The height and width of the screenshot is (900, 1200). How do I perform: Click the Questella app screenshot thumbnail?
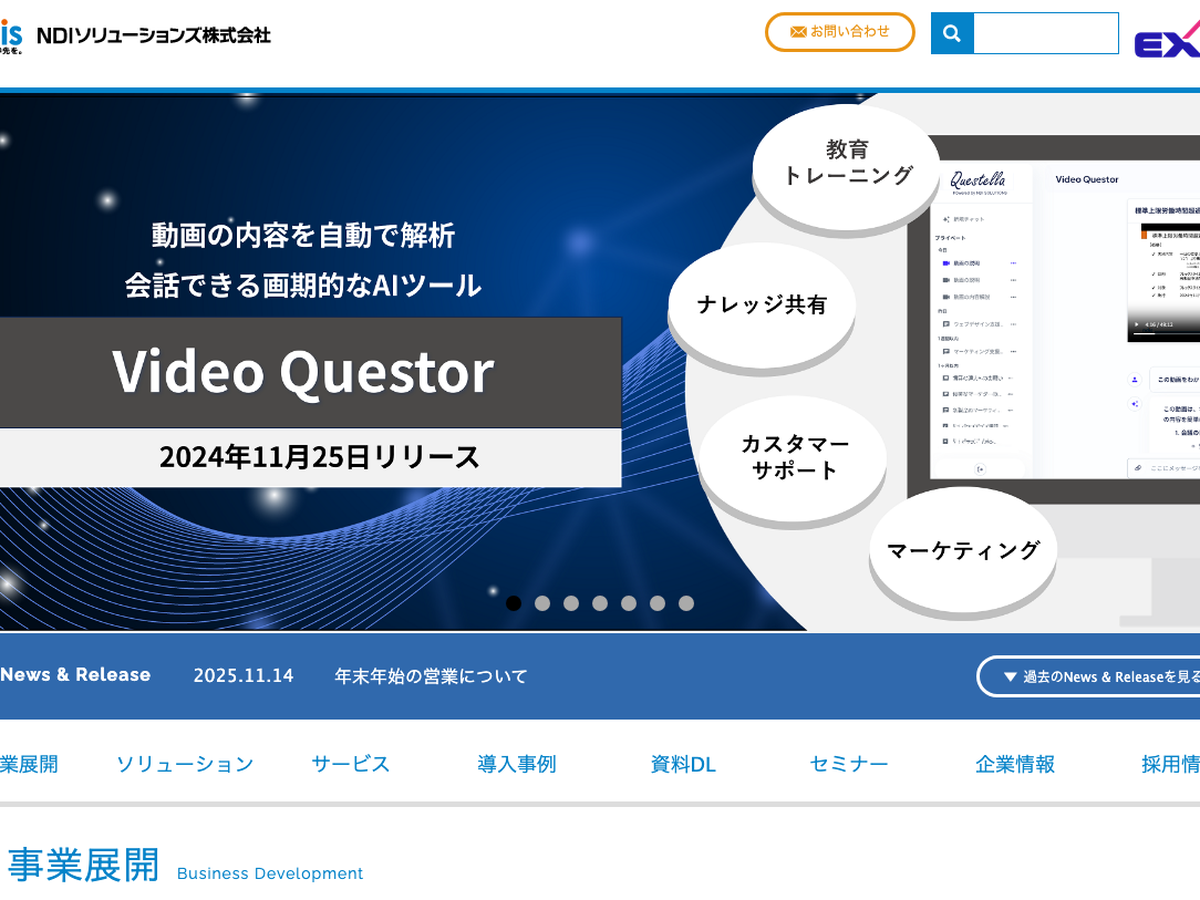point(1060,320)
